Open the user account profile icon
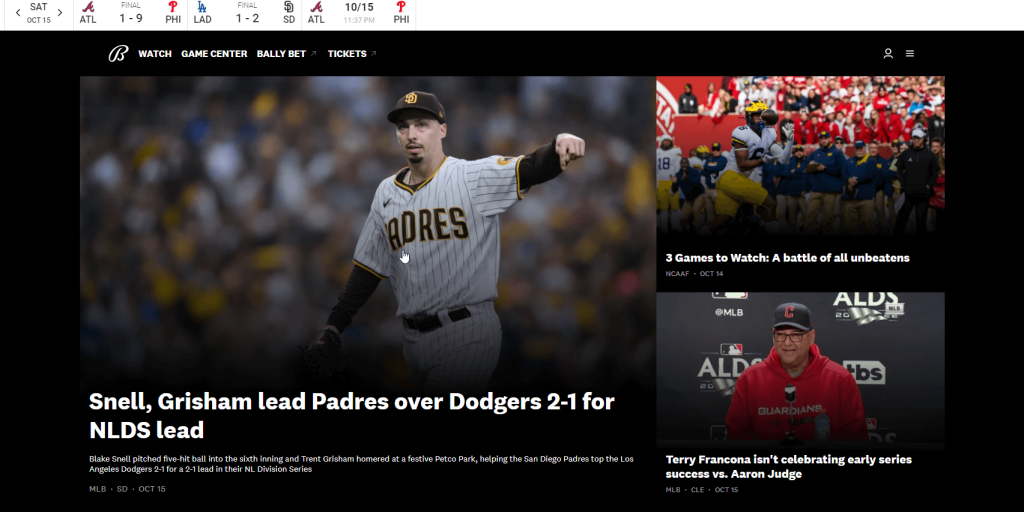1024x512 pixels. (x=888, y=54)
